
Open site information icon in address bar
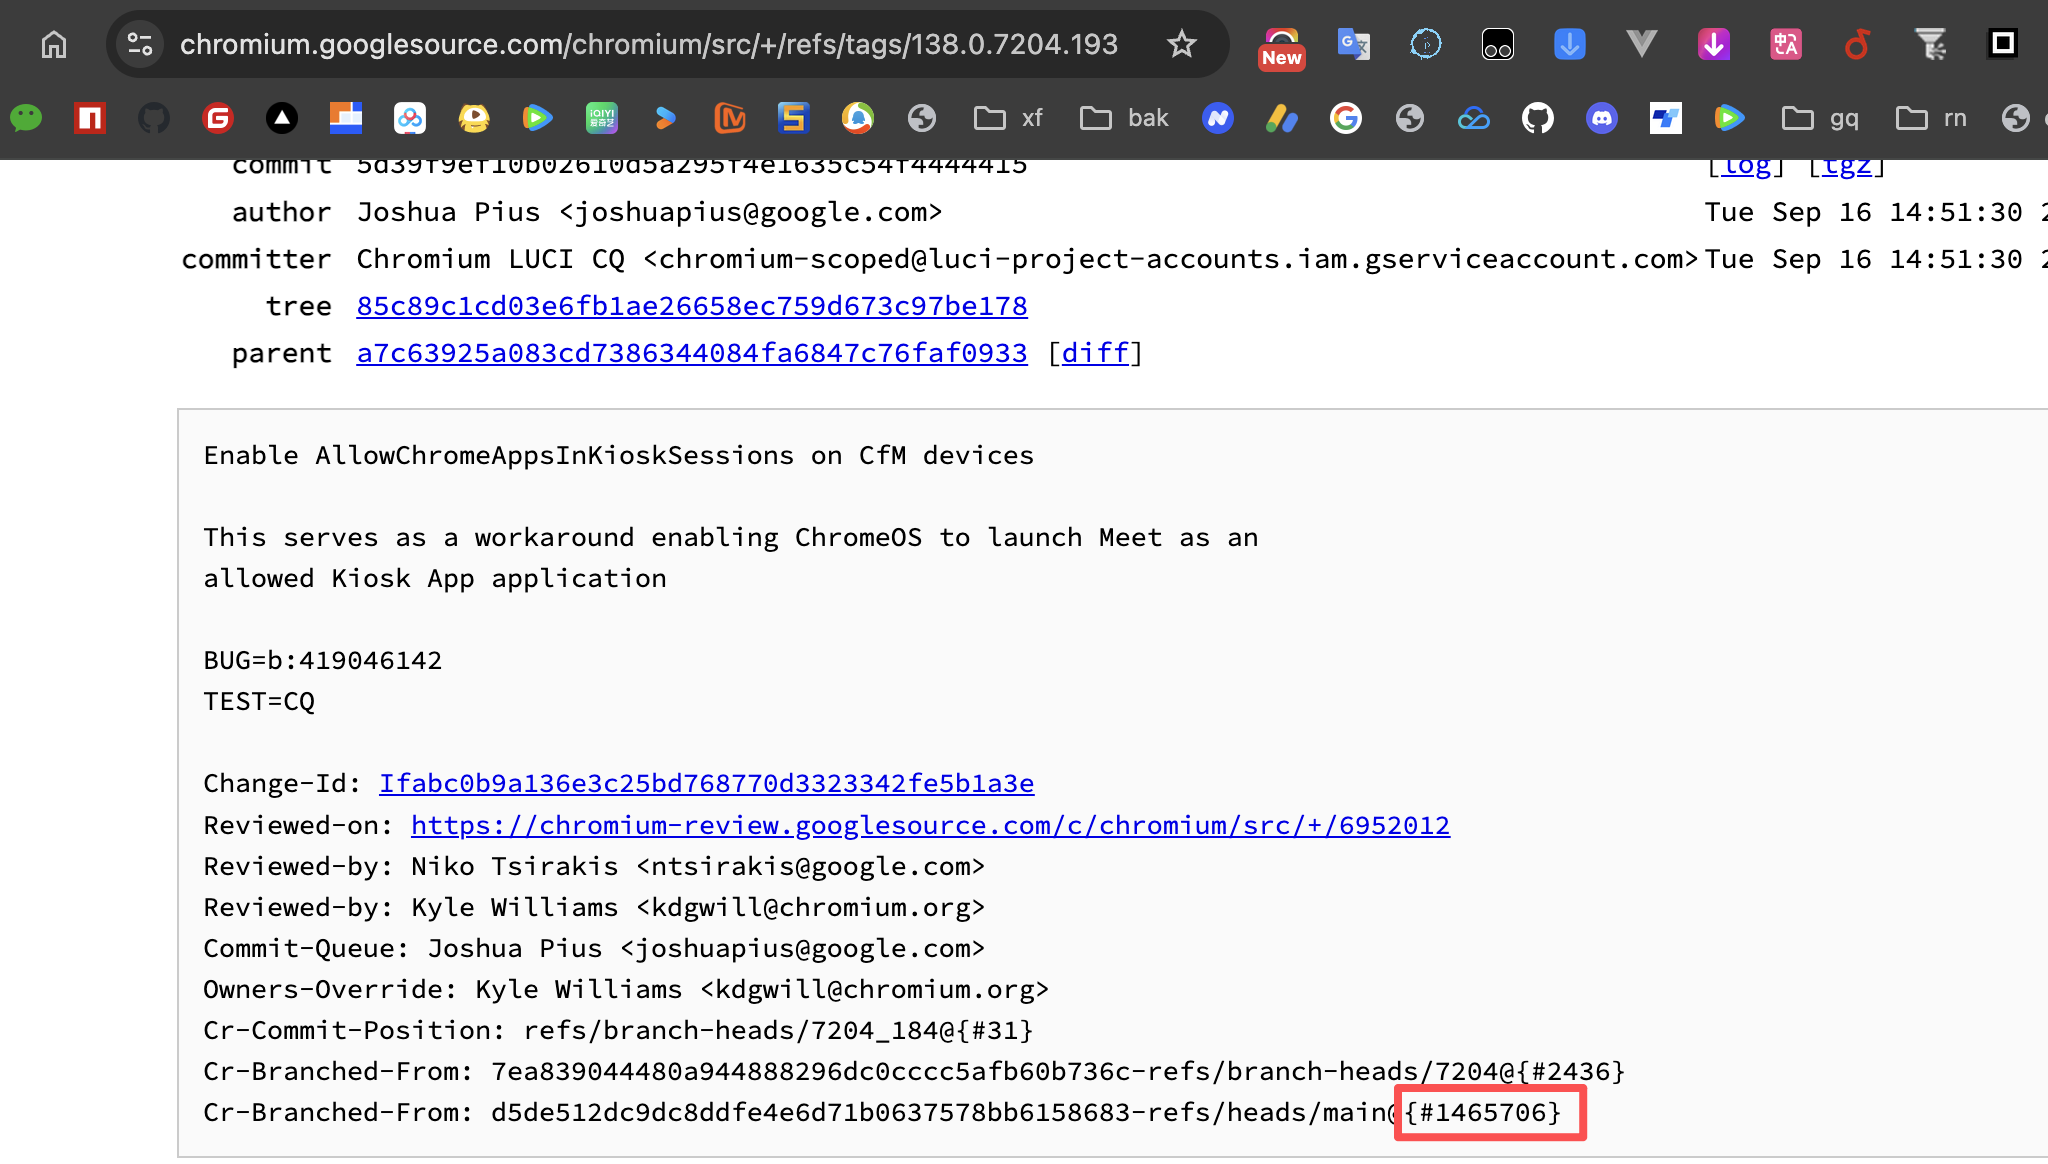click(x=140, y=44)
